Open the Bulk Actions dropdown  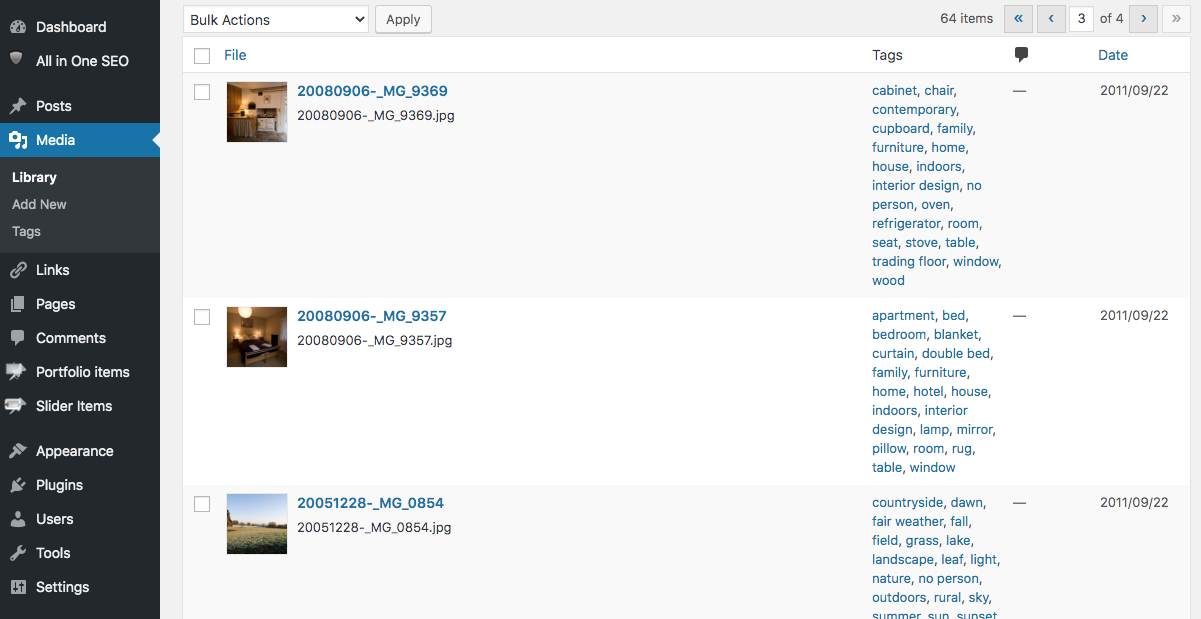coord(276,19)
